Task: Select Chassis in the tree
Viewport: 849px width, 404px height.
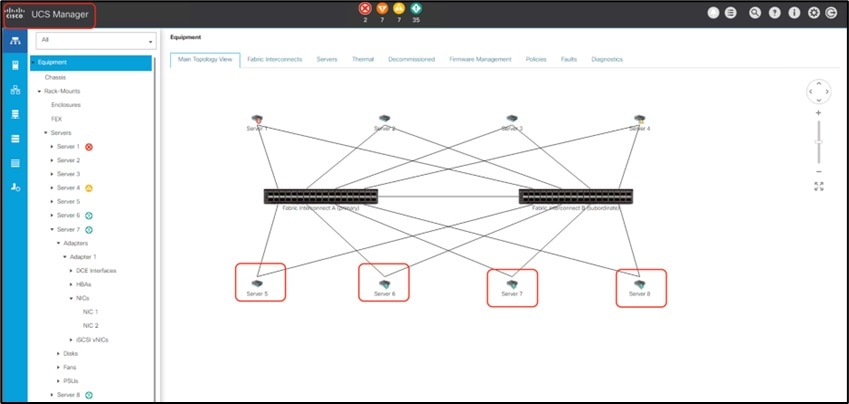Action: pyautogui.click(x=55, y=77)
